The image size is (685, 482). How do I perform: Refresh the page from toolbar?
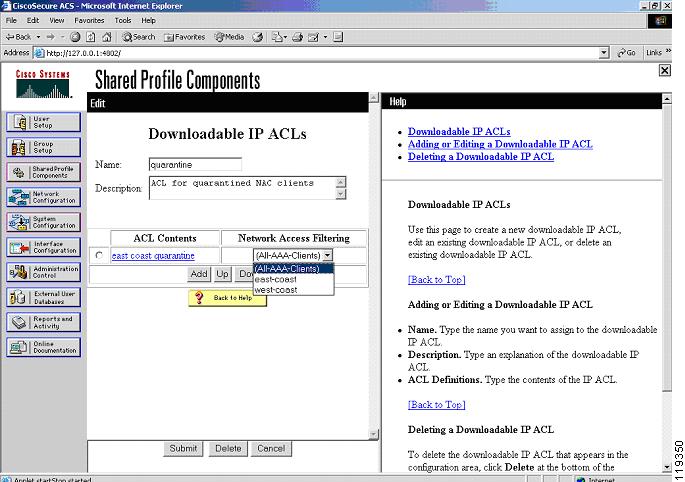pos(90,37)
